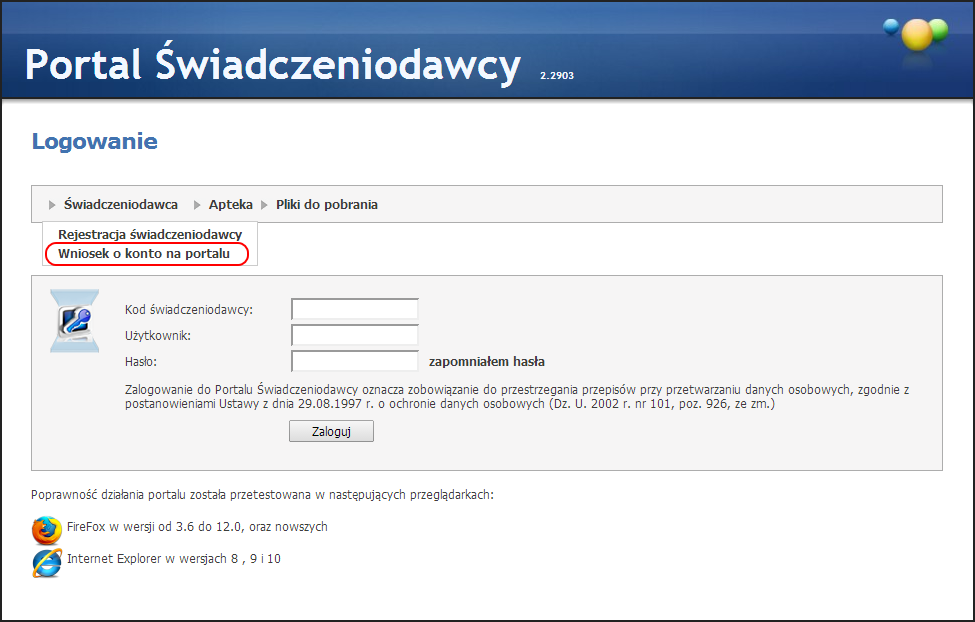Focus the Użytkownik input field
Image resolution: width=975 pixels, height=622 pixels.
(x=354, y=335)
